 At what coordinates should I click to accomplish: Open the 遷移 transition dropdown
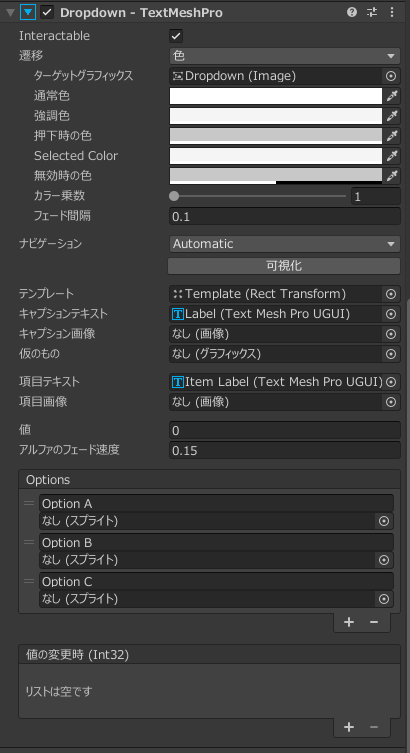pos(285,56)
